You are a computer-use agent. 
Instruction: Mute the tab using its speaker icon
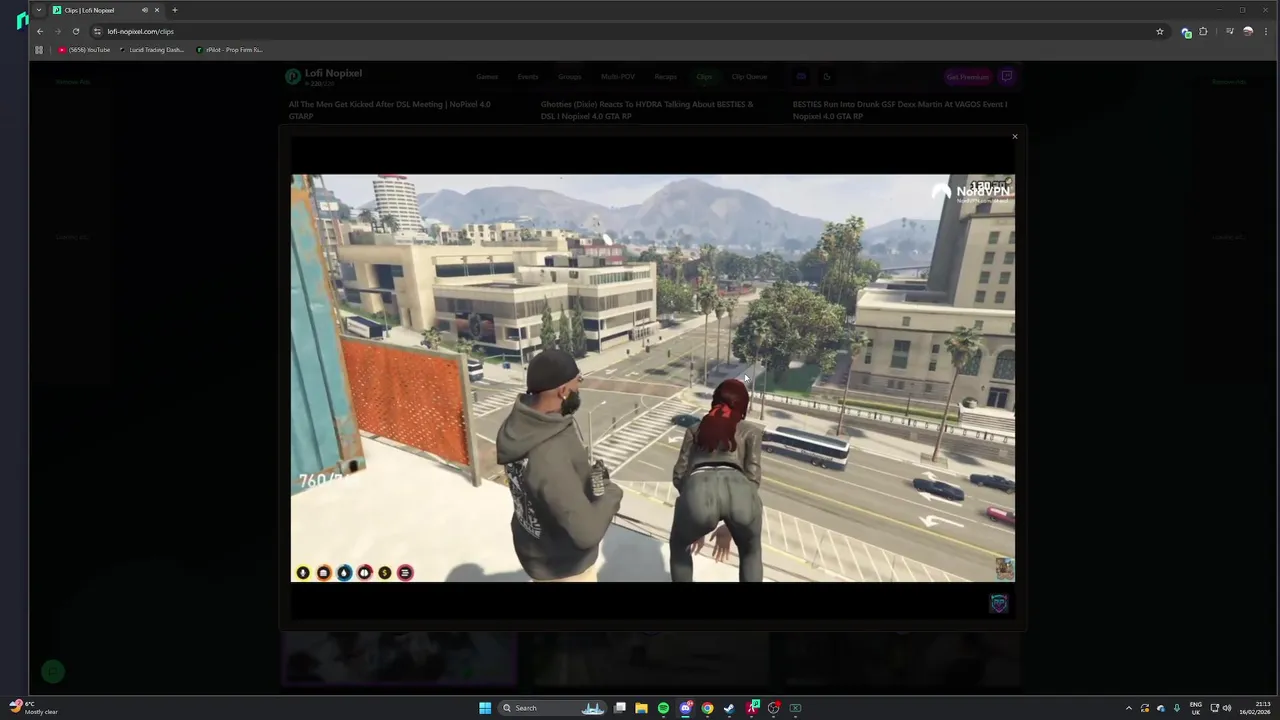(x=145, y=10)
